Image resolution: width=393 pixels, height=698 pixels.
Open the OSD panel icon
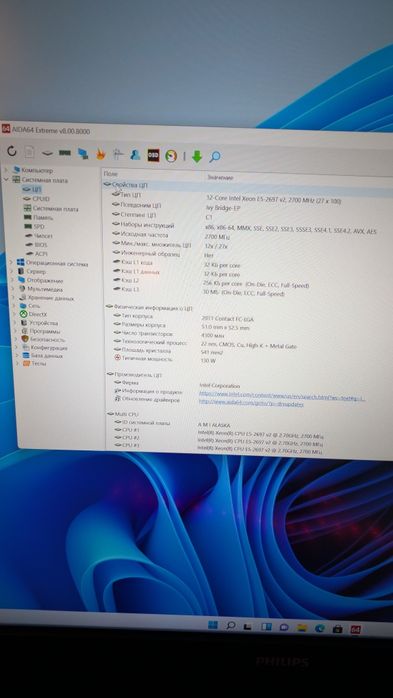[154, 155]
